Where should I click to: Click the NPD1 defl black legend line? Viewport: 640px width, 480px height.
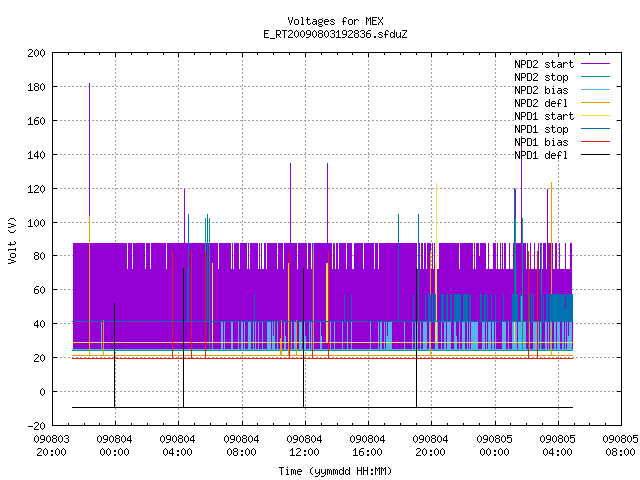click(596, 155)
